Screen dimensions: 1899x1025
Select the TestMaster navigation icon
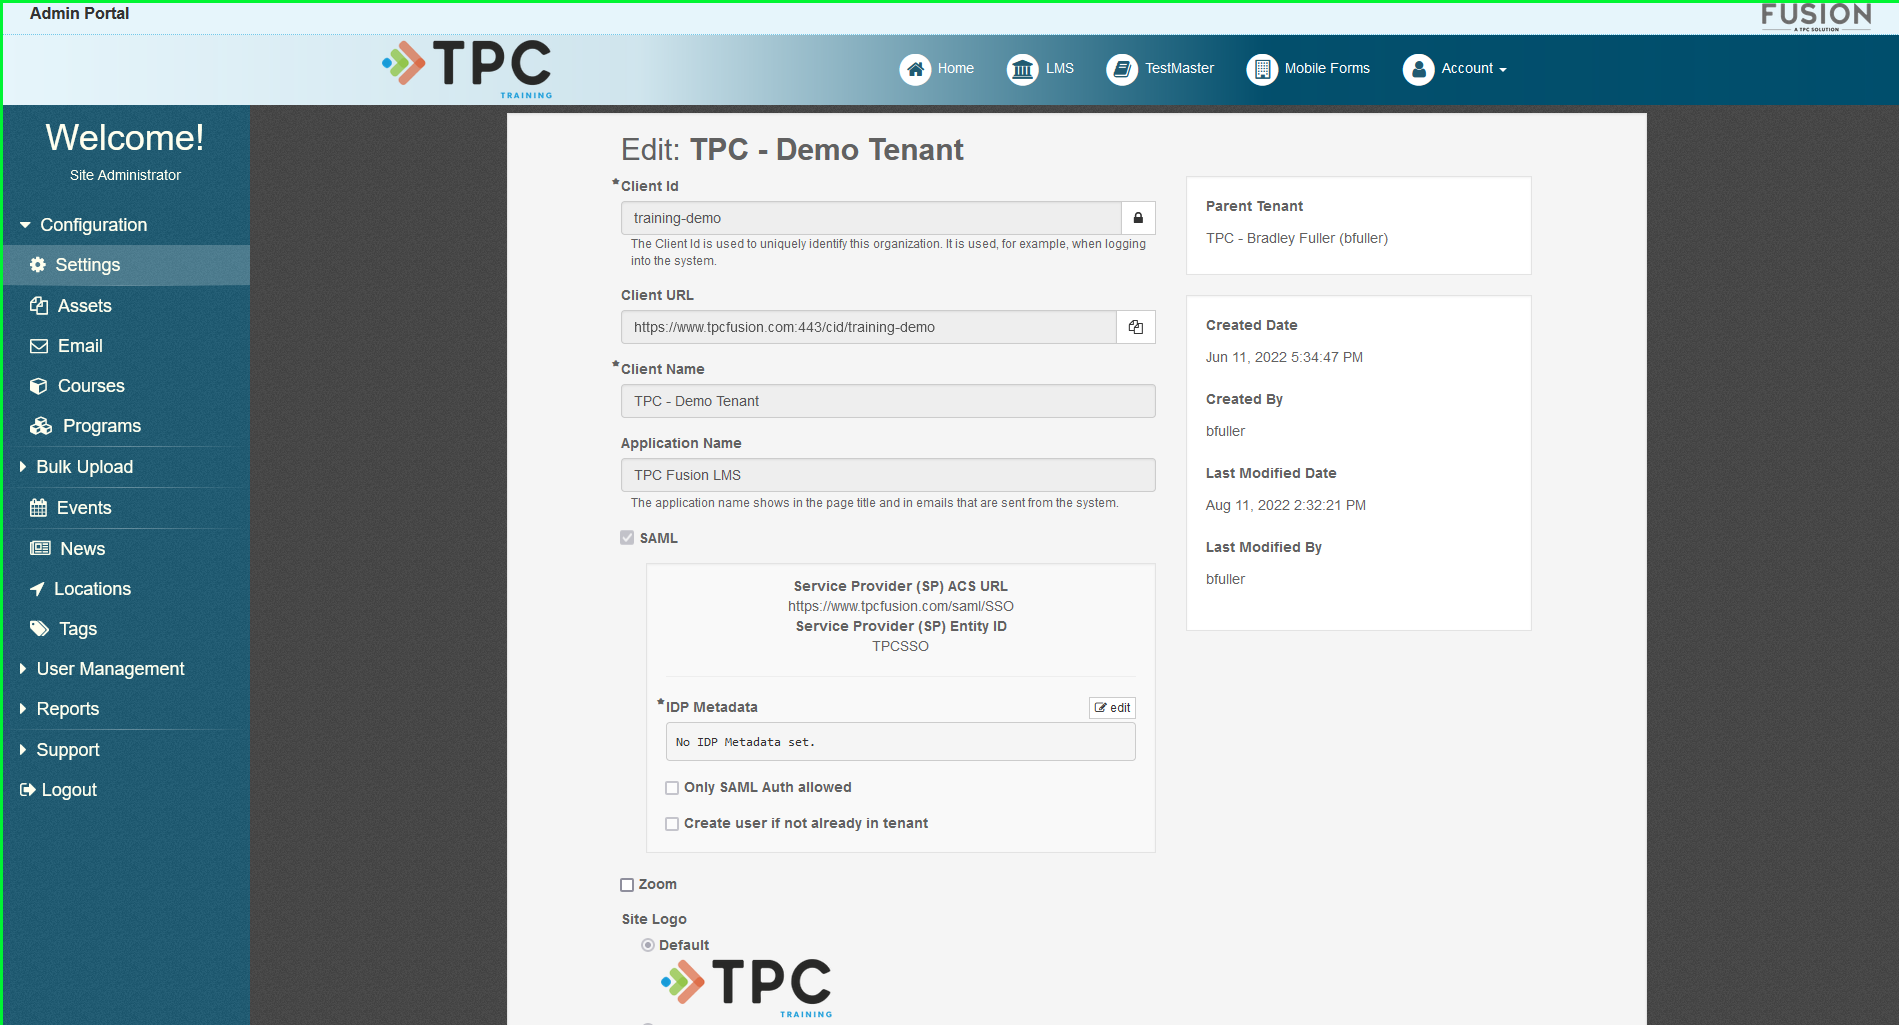pos(1122,69)
